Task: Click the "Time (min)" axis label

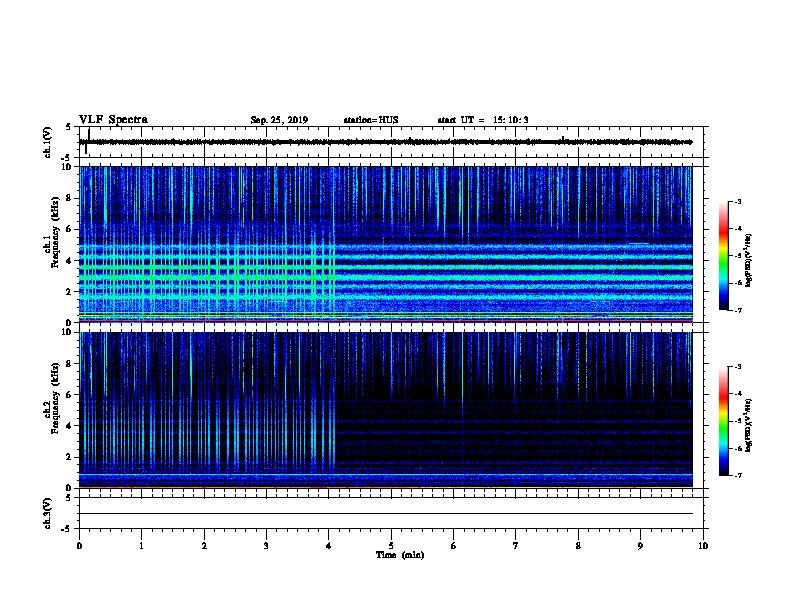Action: coord(400,555)
